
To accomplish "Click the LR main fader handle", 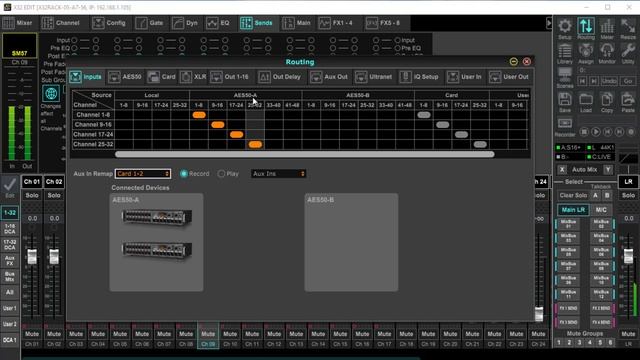I will [629, 256].
